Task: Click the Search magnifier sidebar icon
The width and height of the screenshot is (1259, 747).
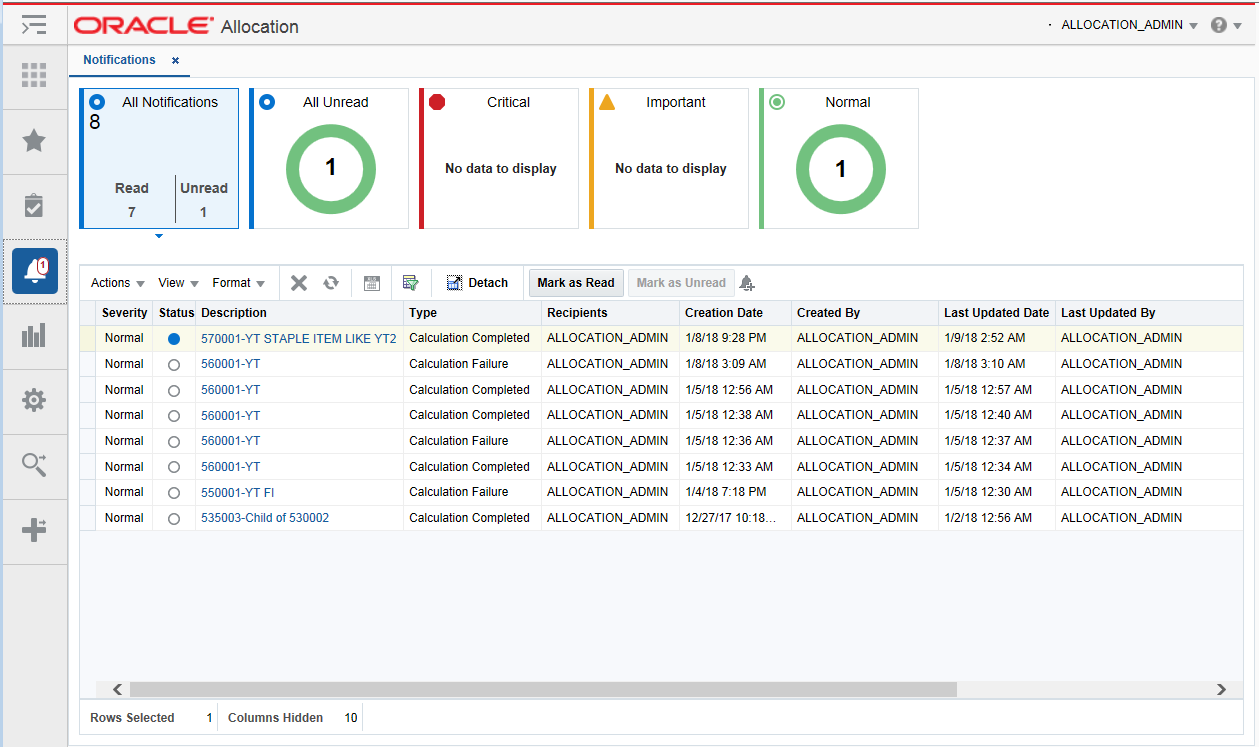Action: [x=34, y=465]
